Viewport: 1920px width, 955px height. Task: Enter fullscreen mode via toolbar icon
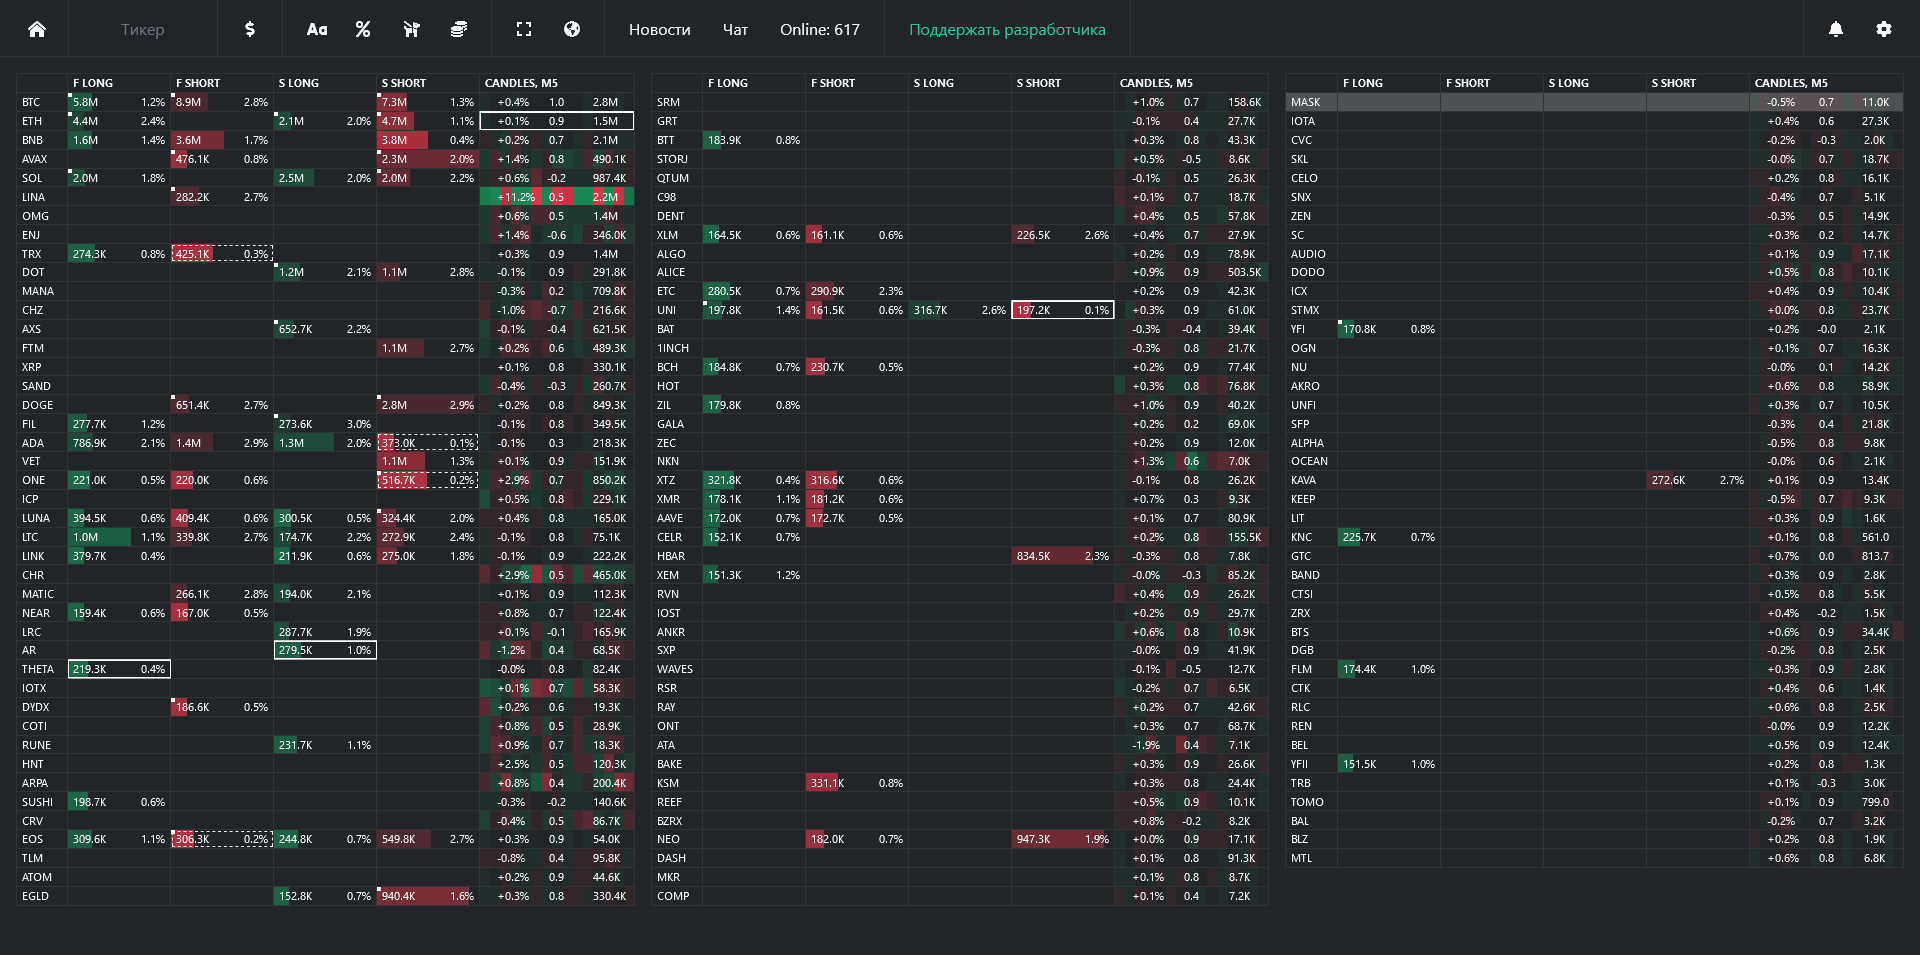pos(524,29)
